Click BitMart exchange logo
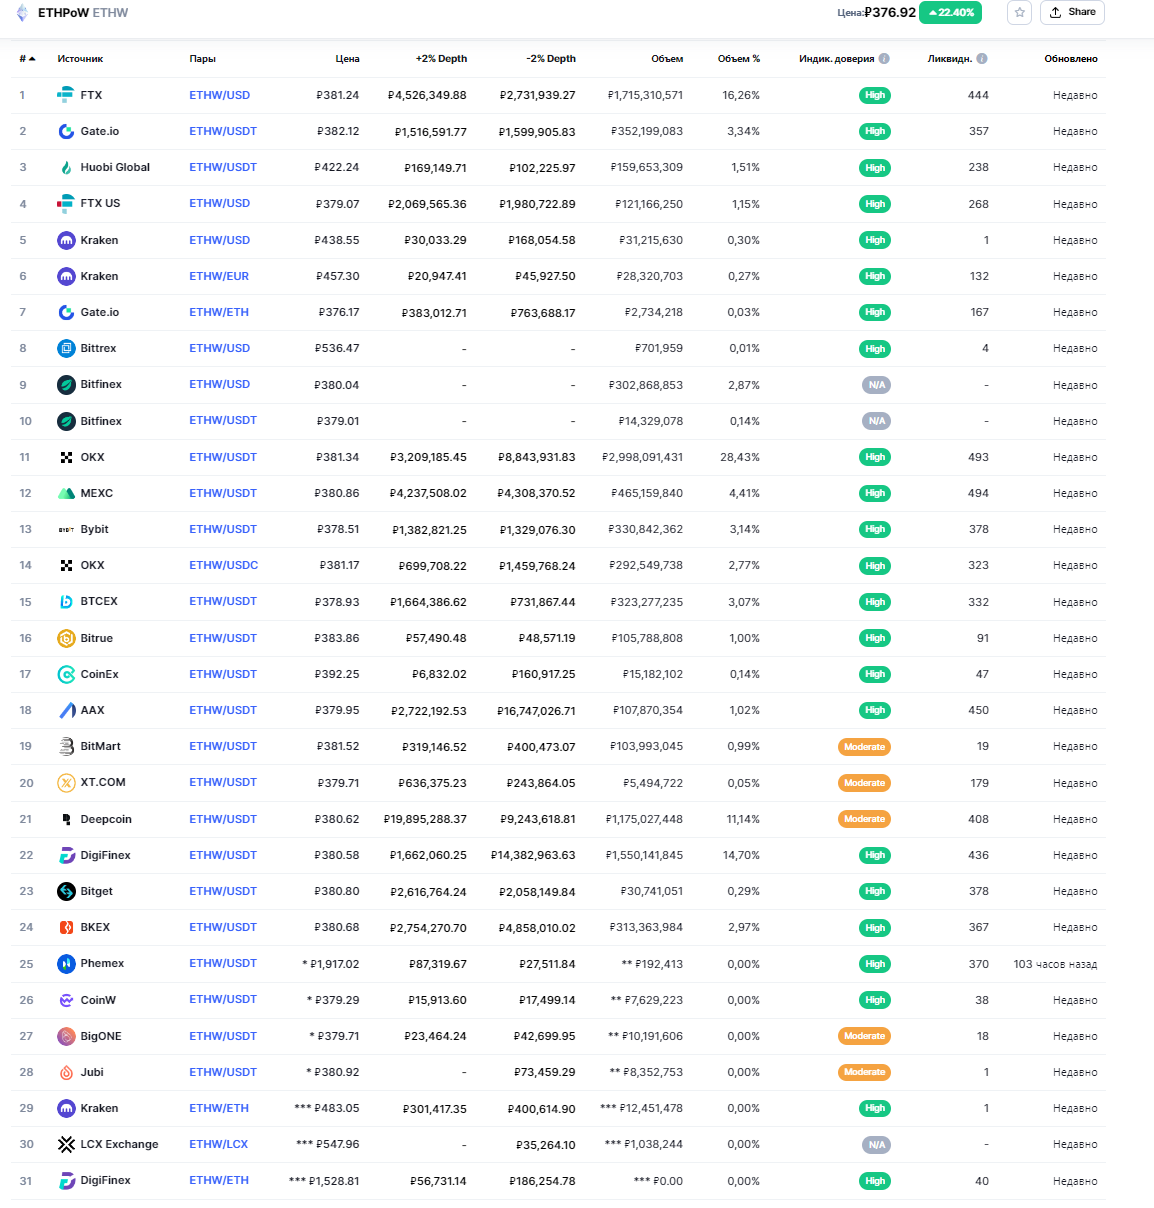 coord(66,746)
